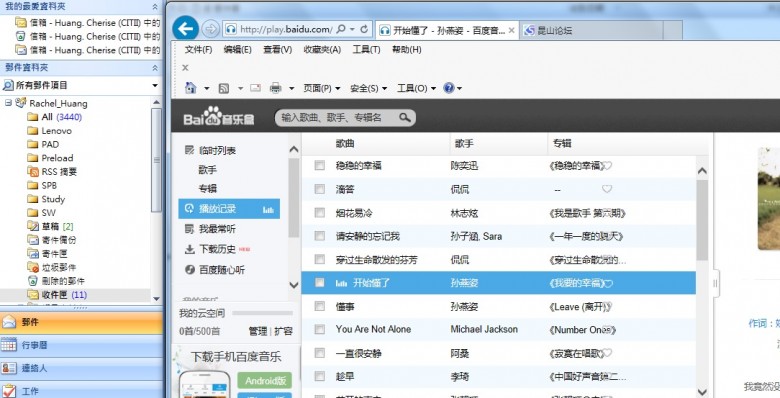Viewport: 780px width, 398px height.
Task: Open the 所有郵件項目 dropdown
Action: pyautogui.click(x=155, y=86)
